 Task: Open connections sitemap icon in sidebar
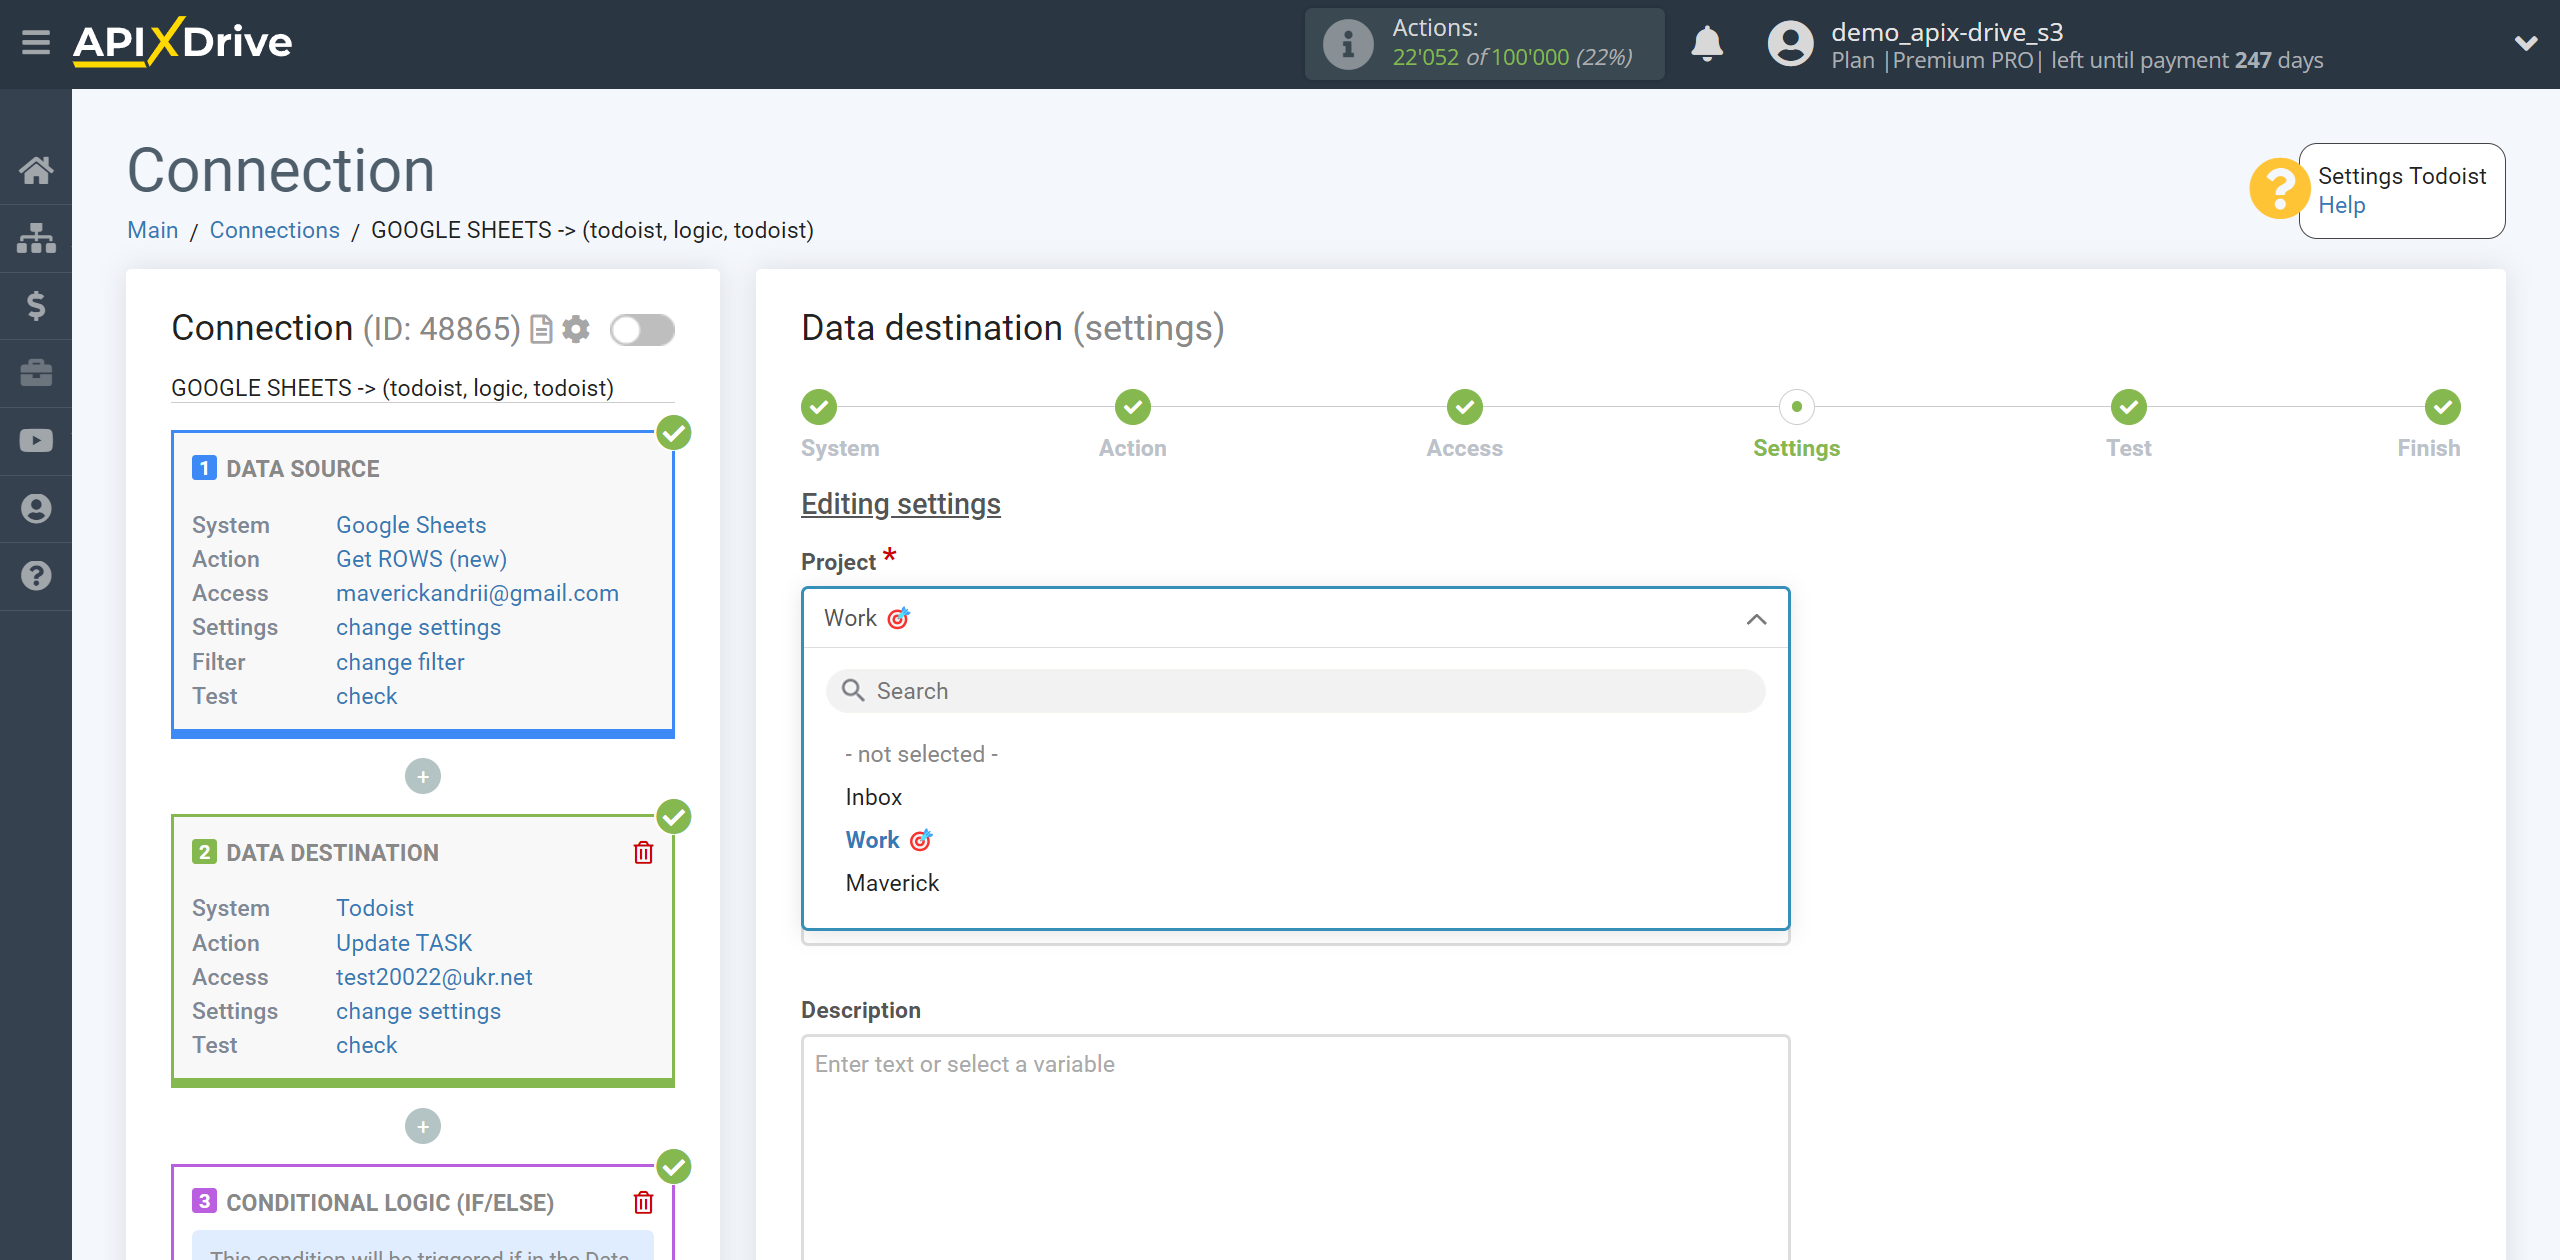click(36, 238)
